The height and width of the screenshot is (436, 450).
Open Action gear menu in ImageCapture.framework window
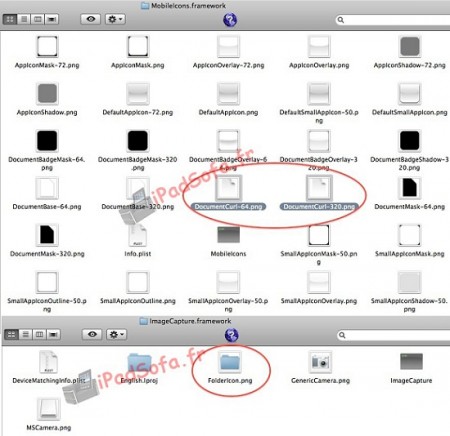pos(116,334)
